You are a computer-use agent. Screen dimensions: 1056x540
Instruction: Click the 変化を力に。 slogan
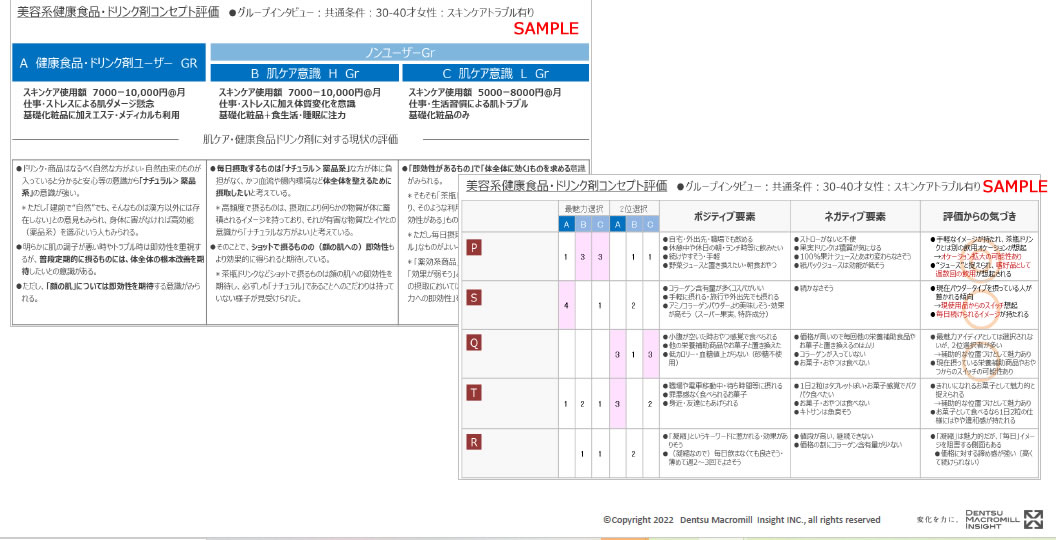point(937,520)
